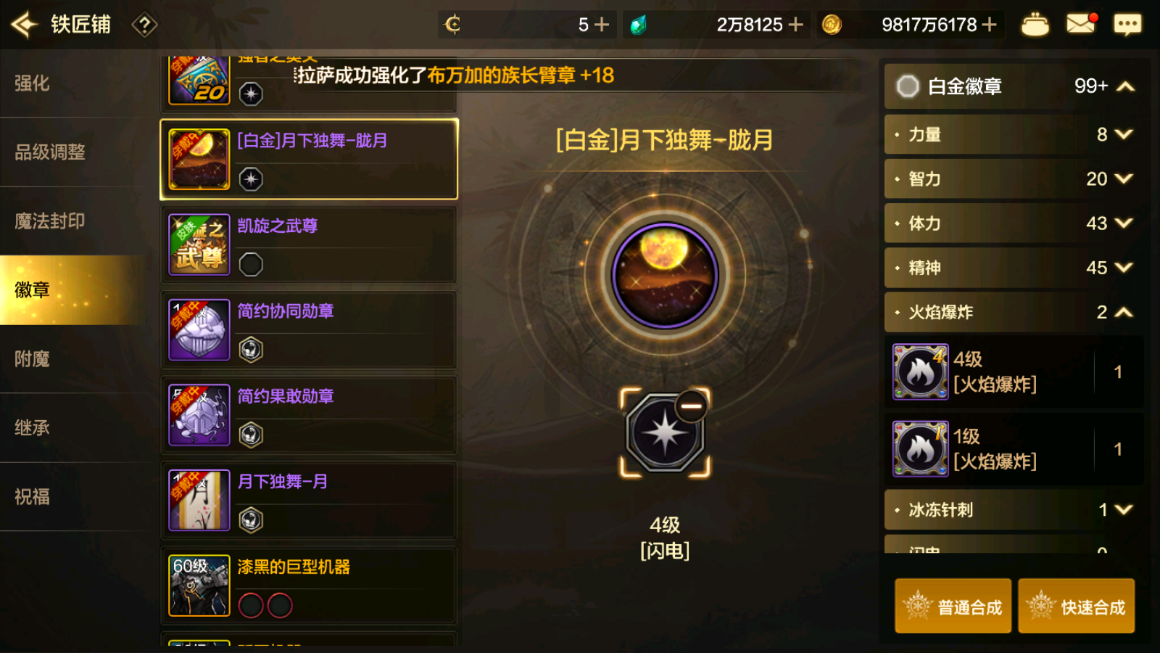1160x653 pixels.
Task: Click the empty slot on 凯旋之武尊
Action: click(x=251, y=264)
